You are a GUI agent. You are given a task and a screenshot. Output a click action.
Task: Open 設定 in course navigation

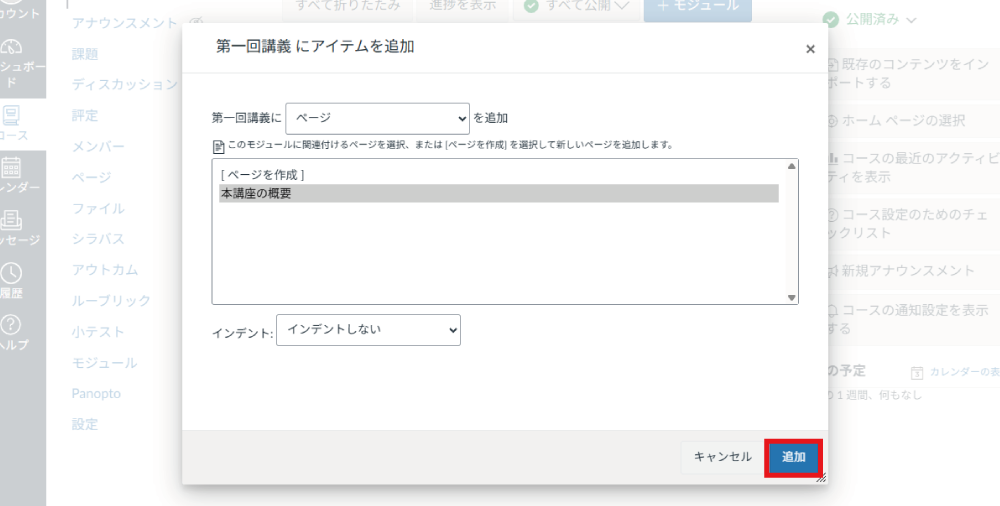[x=85, y=424]
